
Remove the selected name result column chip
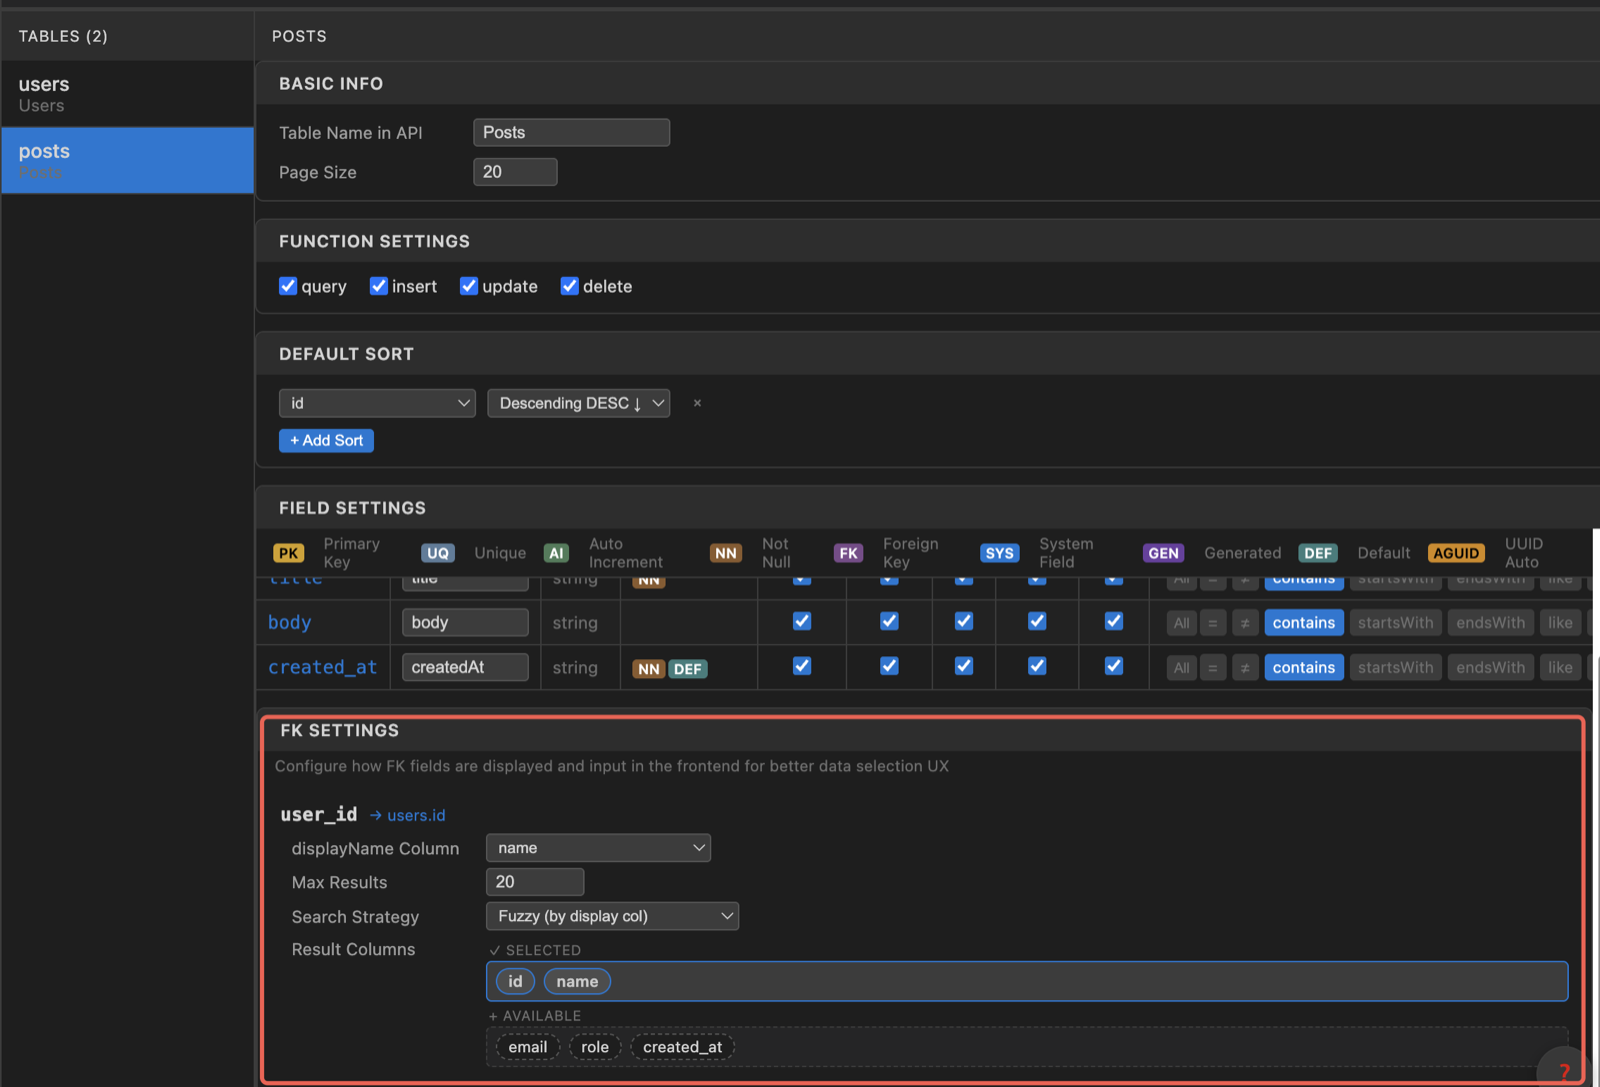pyautogui.click(x=577, y=981)
